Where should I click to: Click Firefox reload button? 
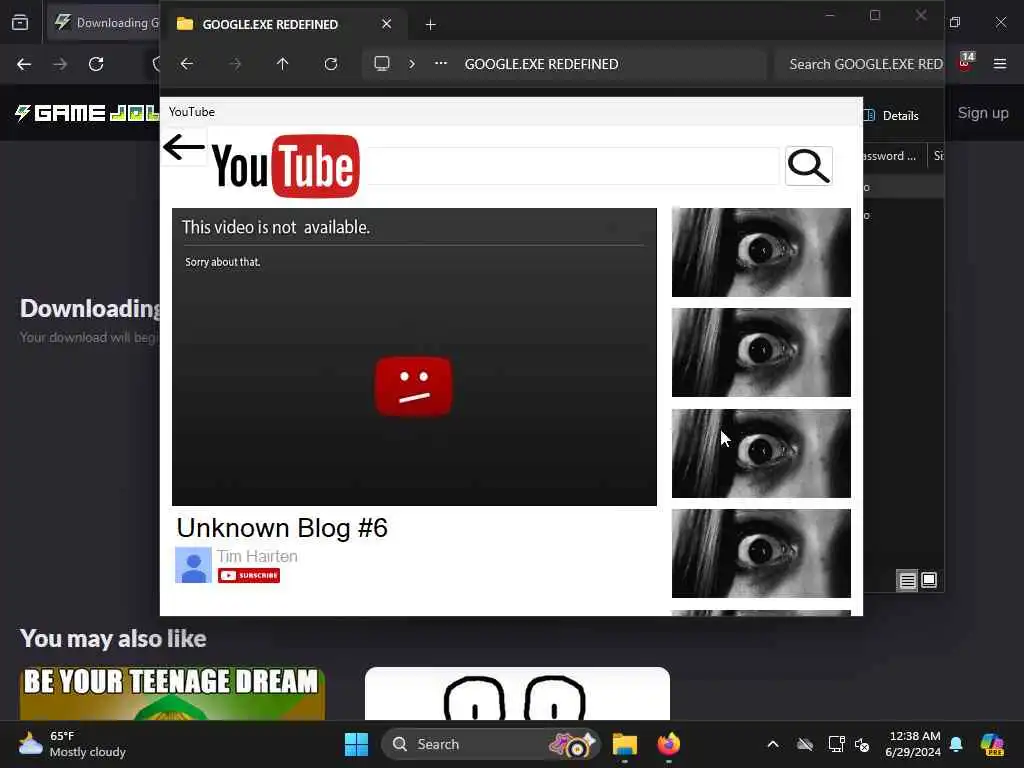coord(96,64)
